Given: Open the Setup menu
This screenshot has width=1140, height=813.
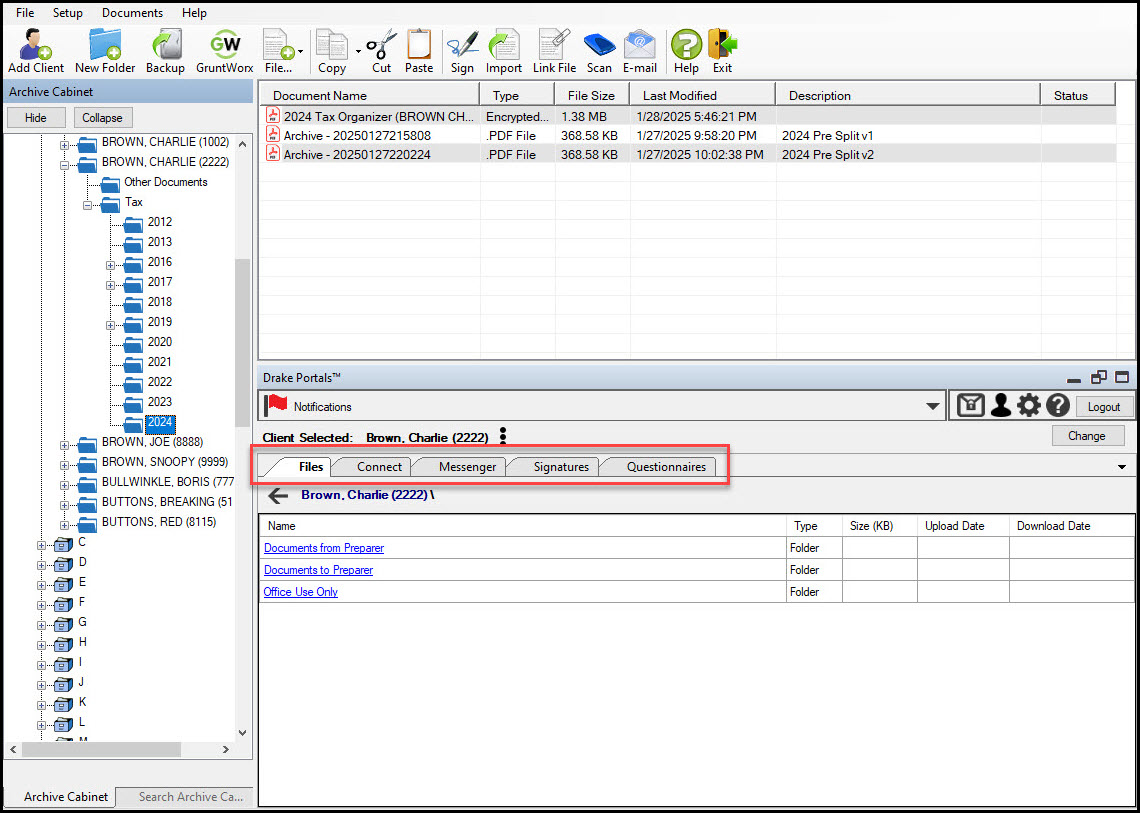Looking at the screenshot, I should click(x=68, y=13).
